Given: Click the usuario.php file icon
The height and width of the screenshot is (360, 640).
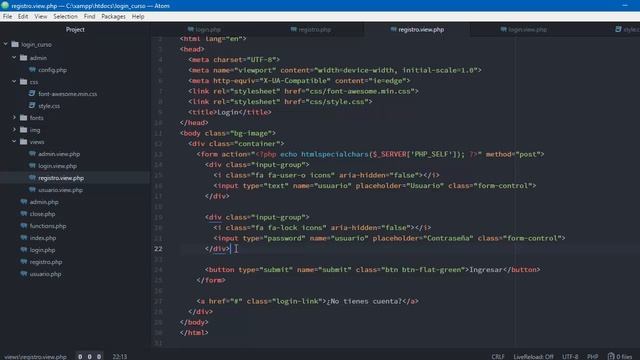Looking at the screenshot, I should click(x=24, y=274).
